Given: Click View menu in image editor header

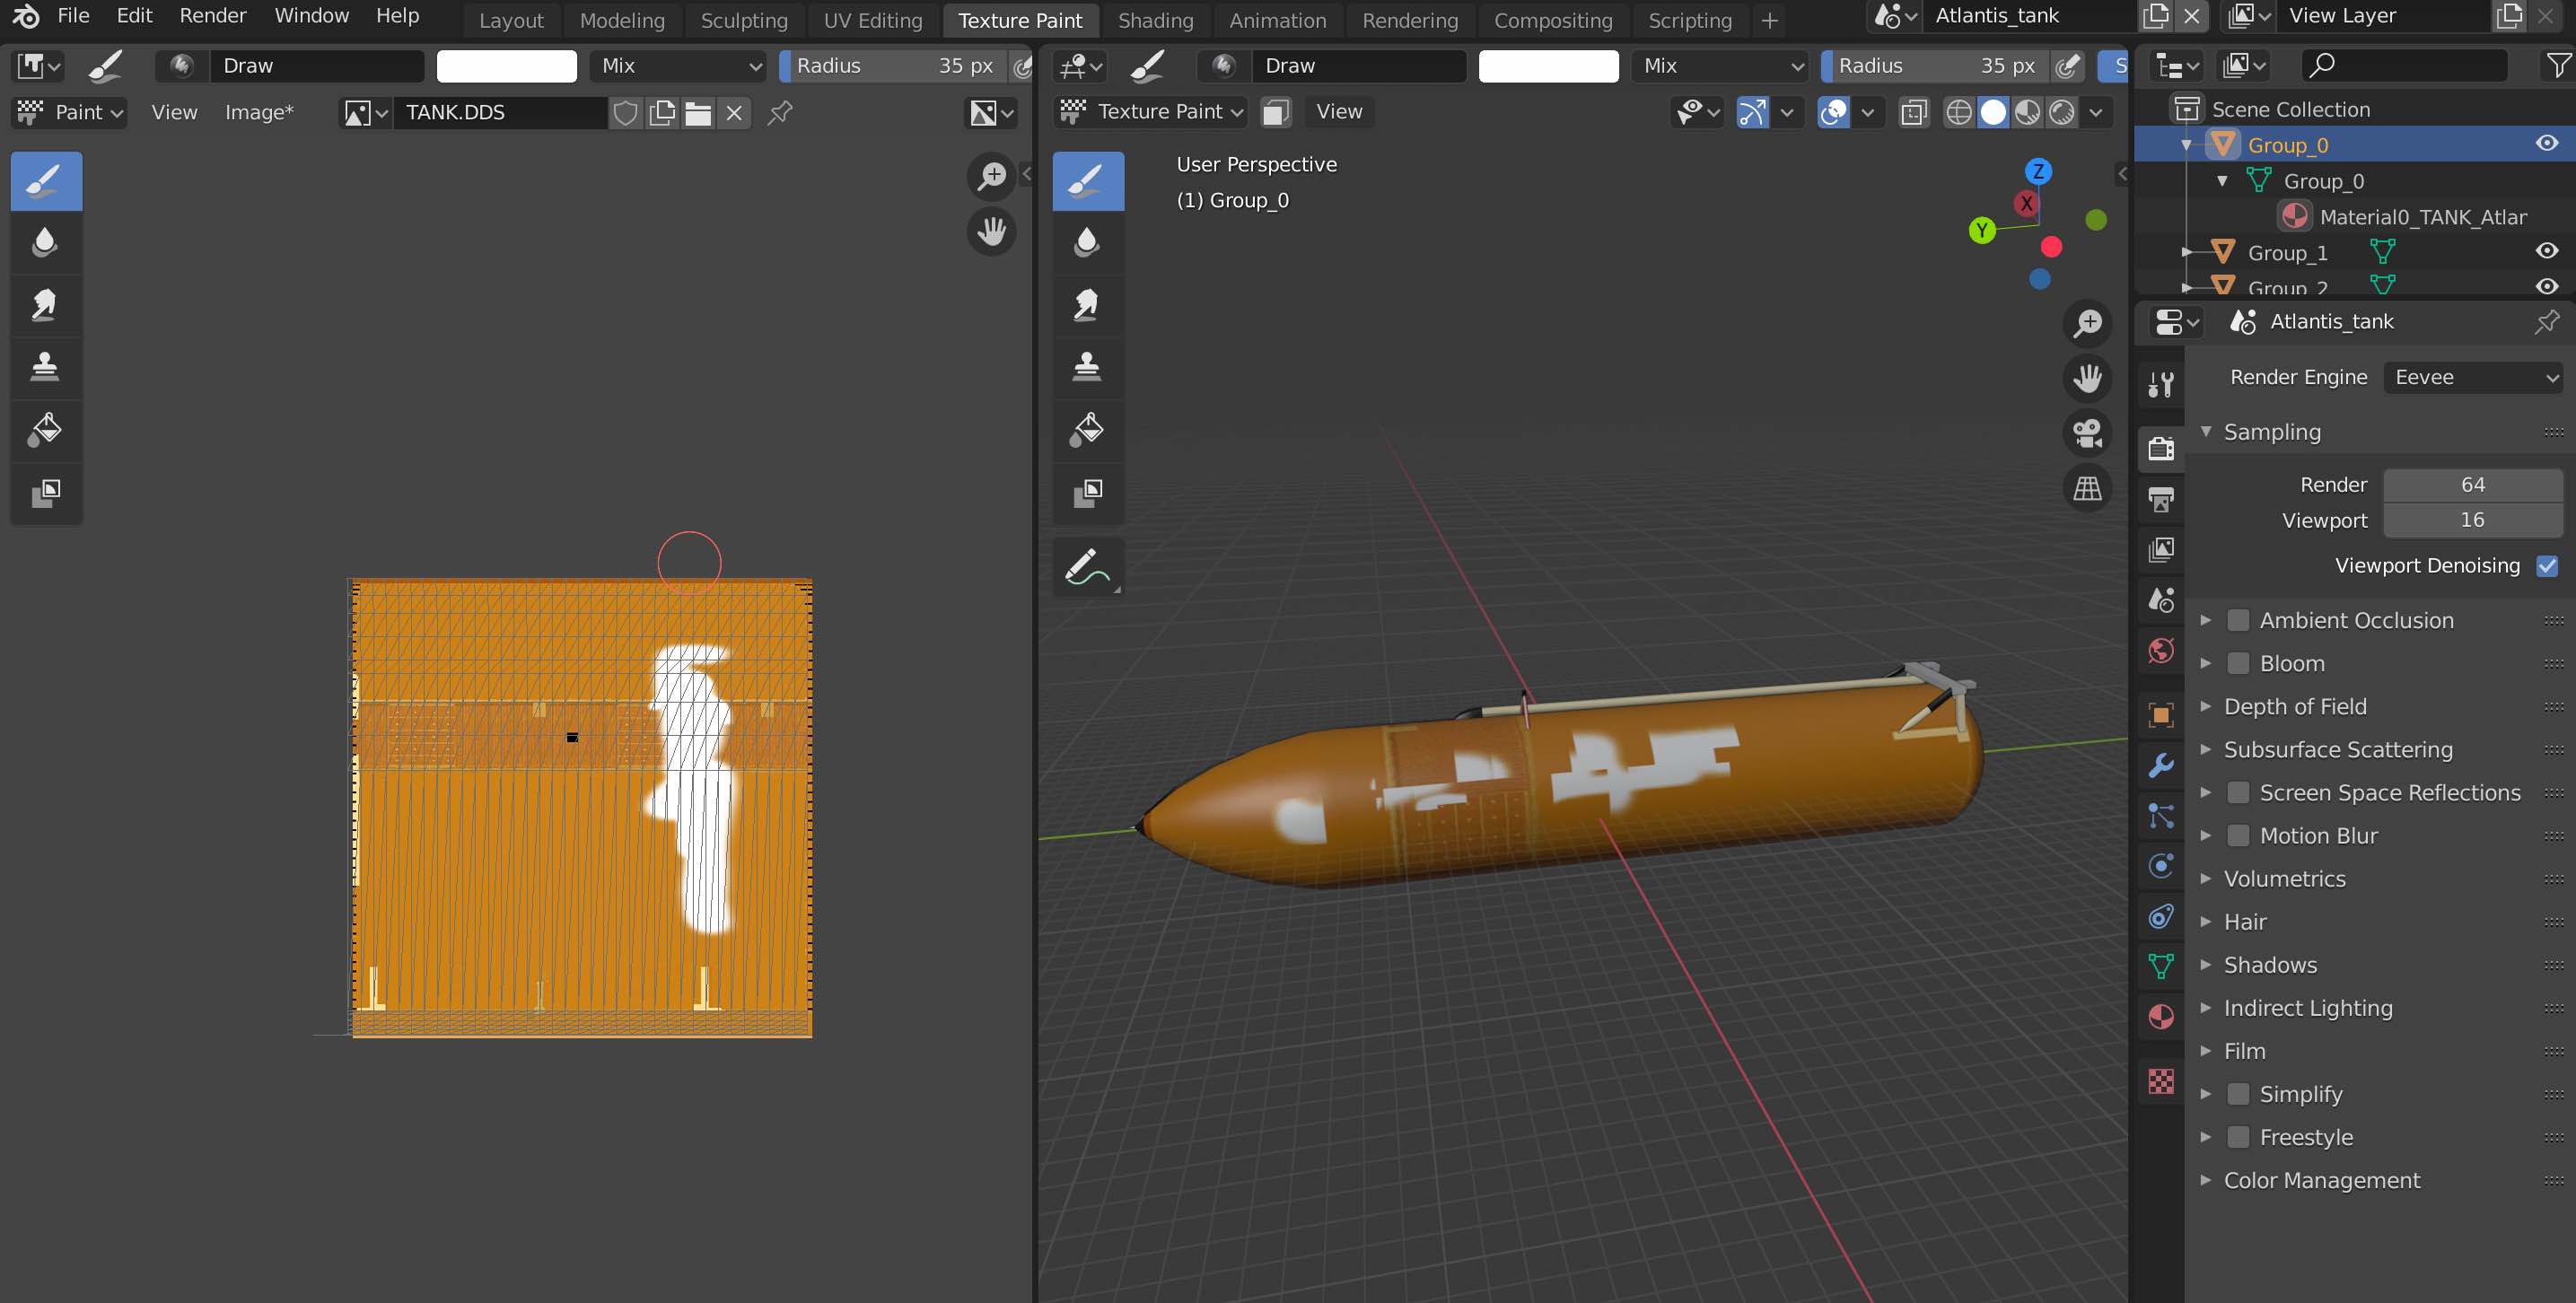Looking at the screenshot, I should 174,113.
